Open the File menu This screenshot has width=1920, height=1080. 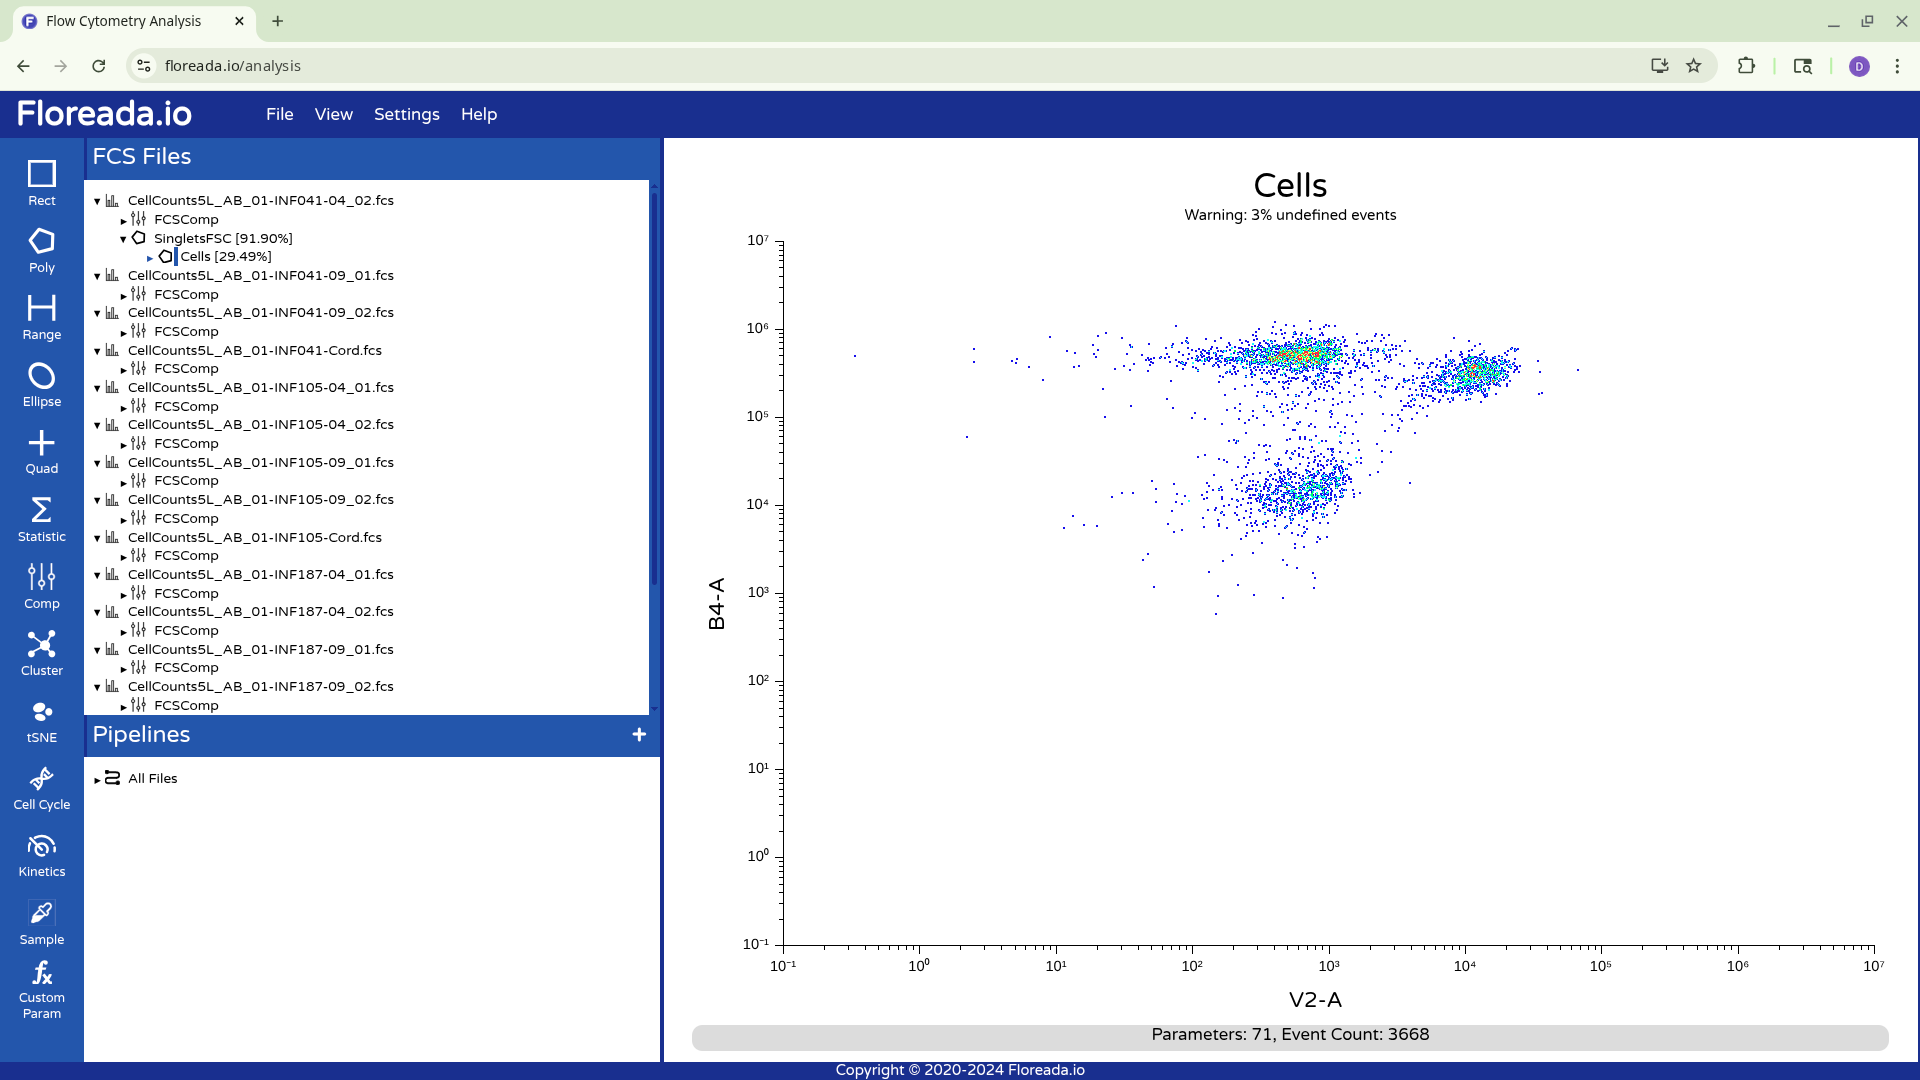[279, 114]
